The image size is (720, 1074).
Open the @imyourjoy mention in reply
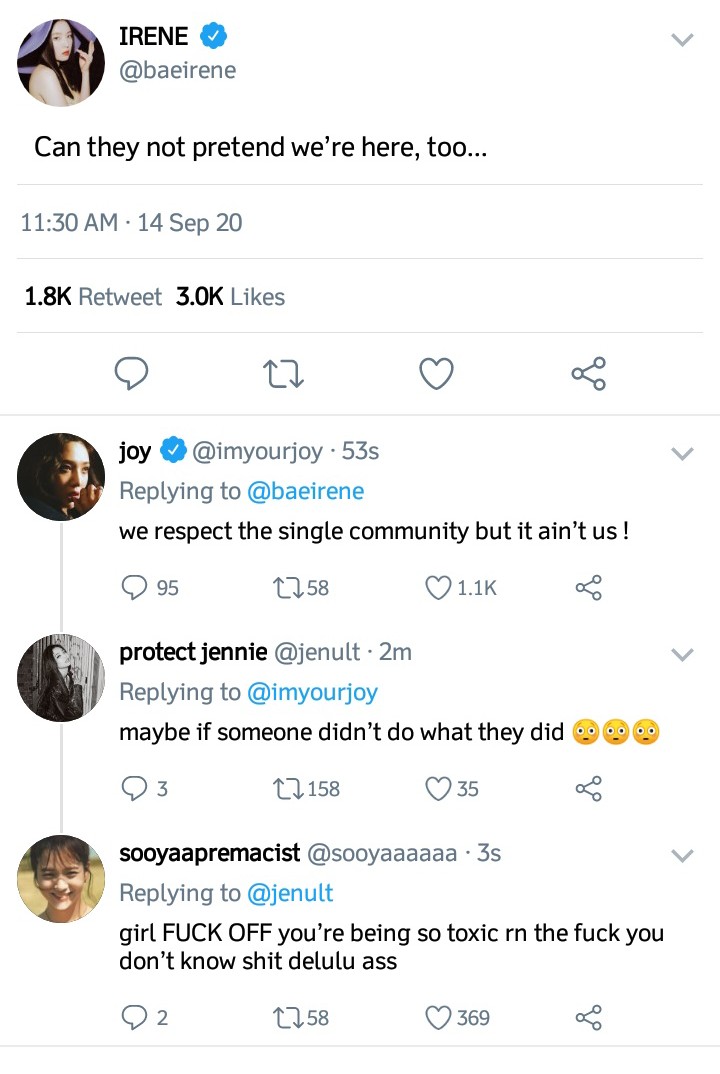coord(312,692)
